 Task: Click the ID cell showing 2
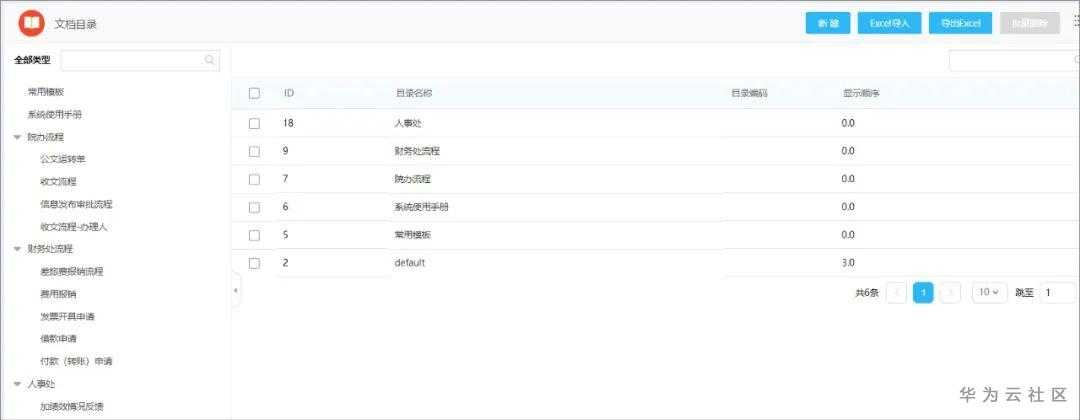pyautogui.click(x=285, y=263)
